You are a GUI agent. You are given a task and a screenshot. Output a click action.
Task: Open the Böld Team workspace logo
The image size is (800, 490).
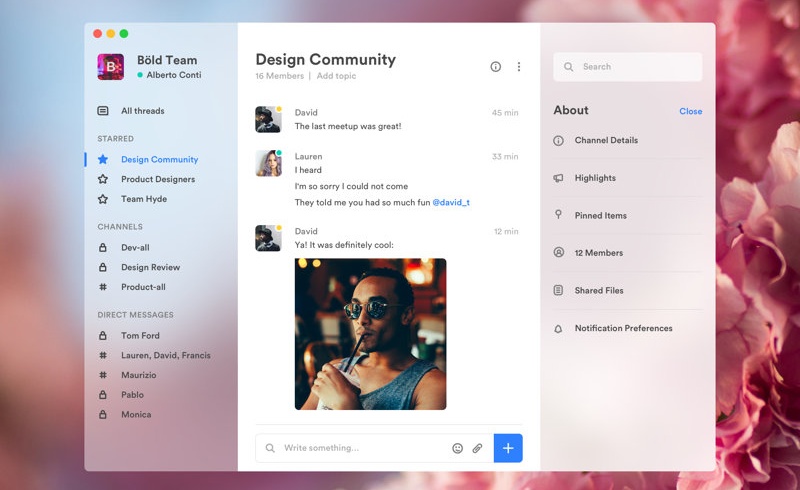pos(111,67)
